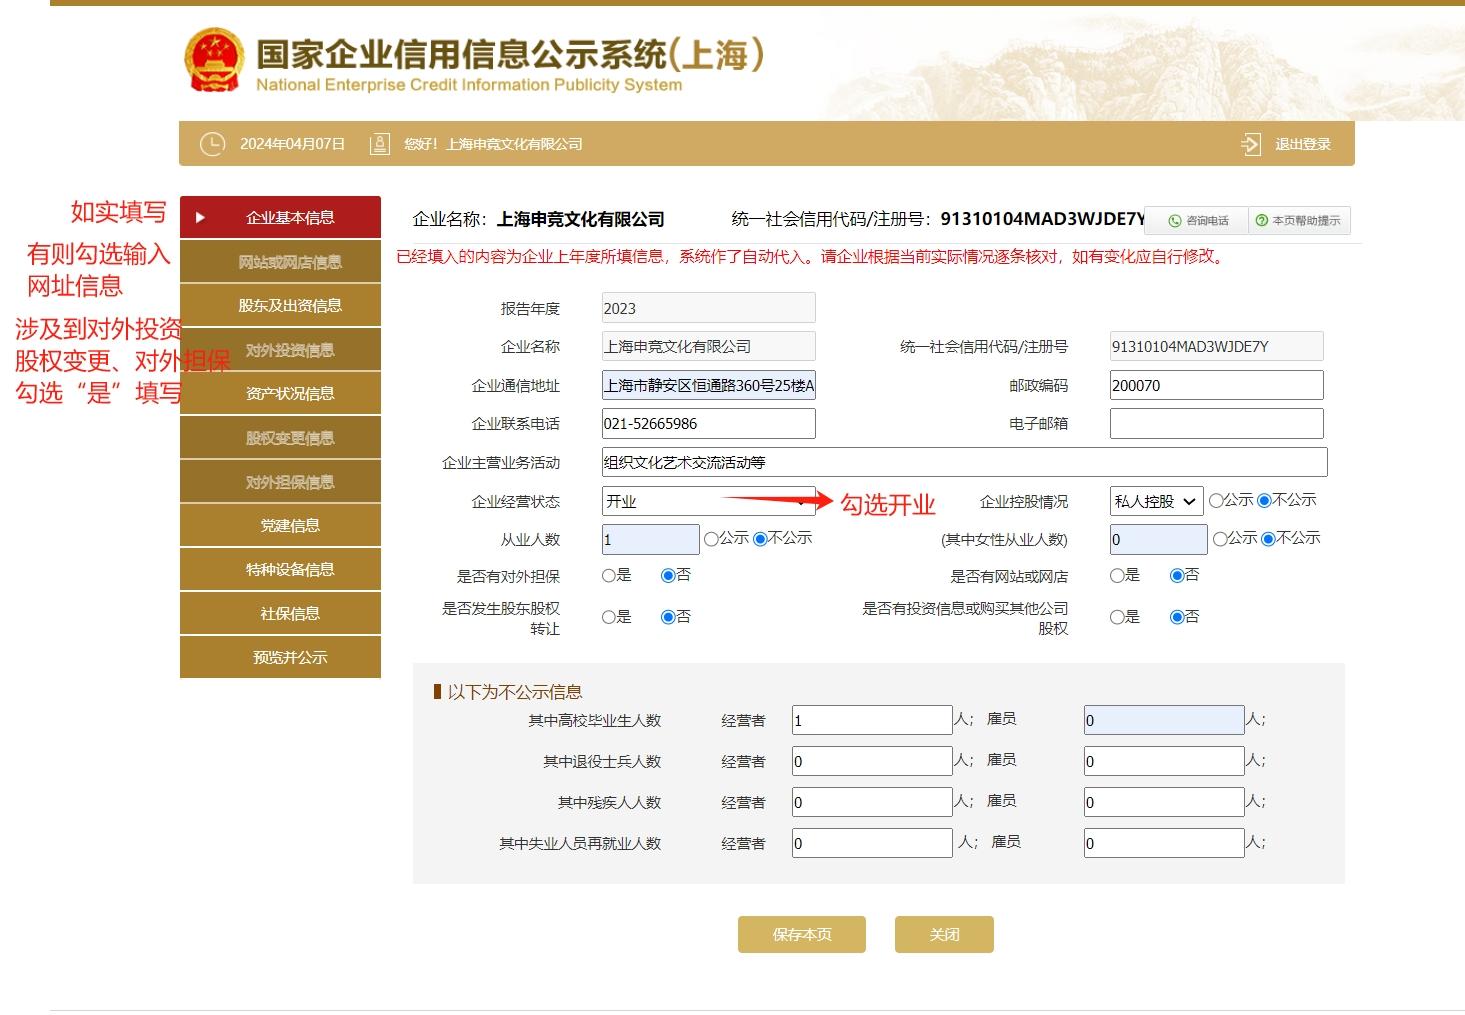Click 退役士兵 雇员 count field
Image resolution: width=1465 pixels, height=1015 pixels.
coord(1164,761)
